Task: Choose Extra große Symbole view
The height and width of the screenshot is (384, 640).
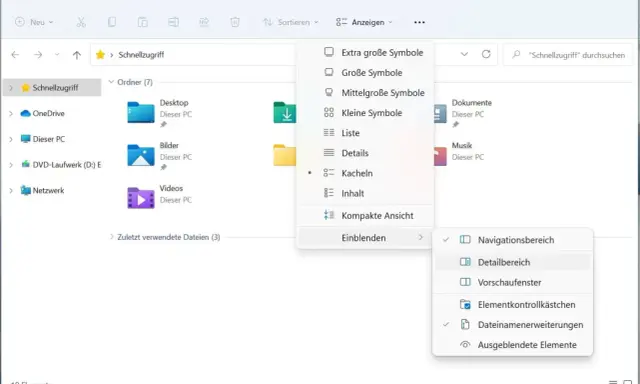Action: 365,53
